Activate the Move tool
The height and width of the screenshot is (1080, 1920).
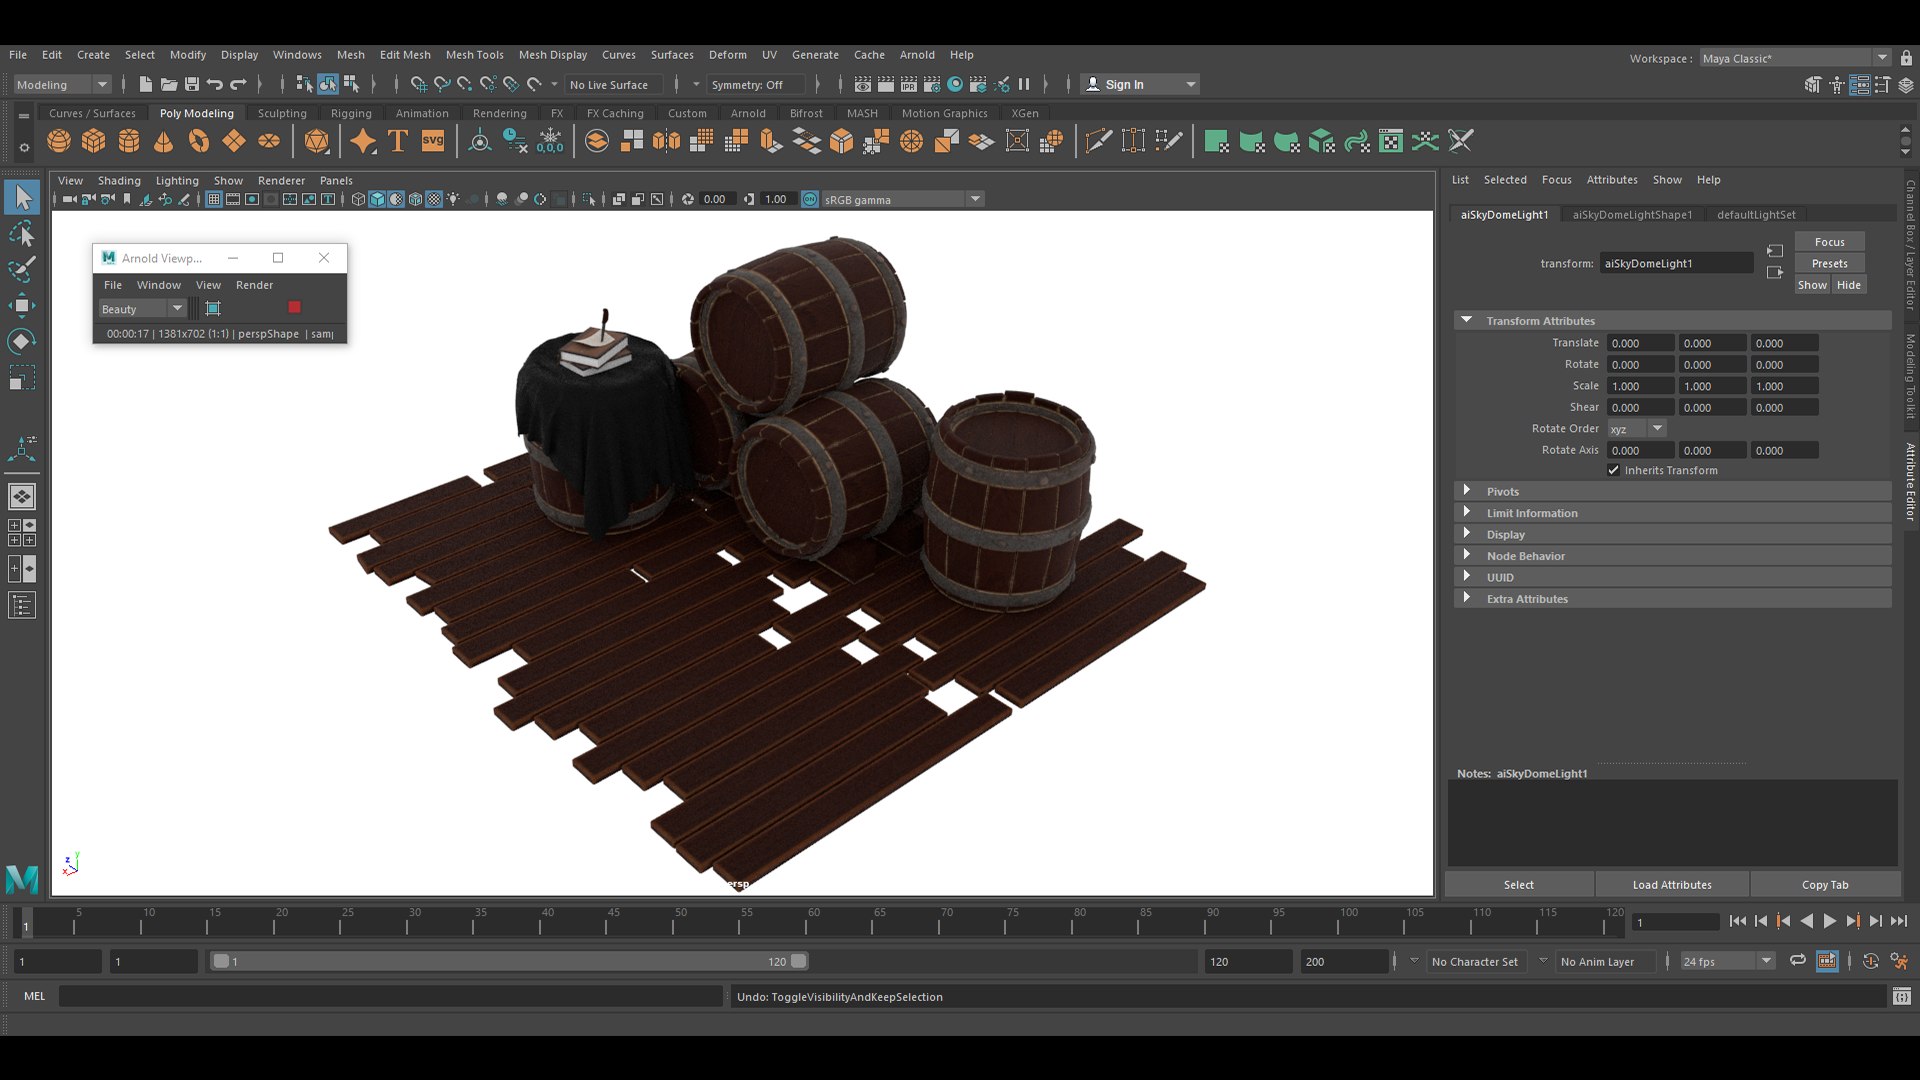[22, 305]
